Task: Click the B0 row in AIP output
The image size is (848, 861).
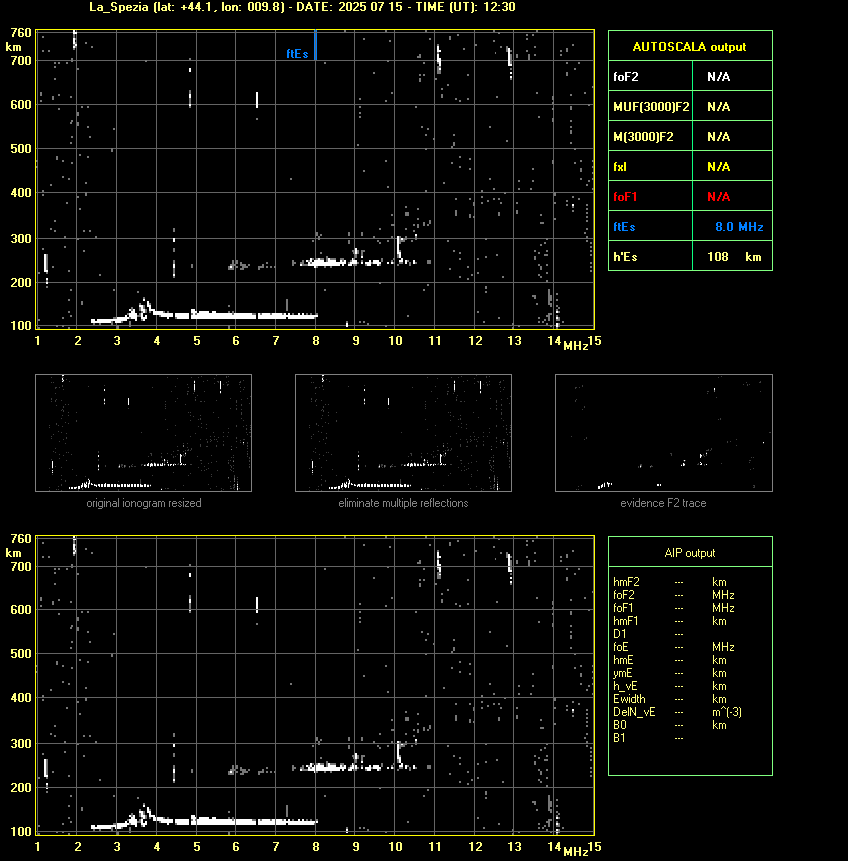Action: pyautogui.click(x=670, y=725)
